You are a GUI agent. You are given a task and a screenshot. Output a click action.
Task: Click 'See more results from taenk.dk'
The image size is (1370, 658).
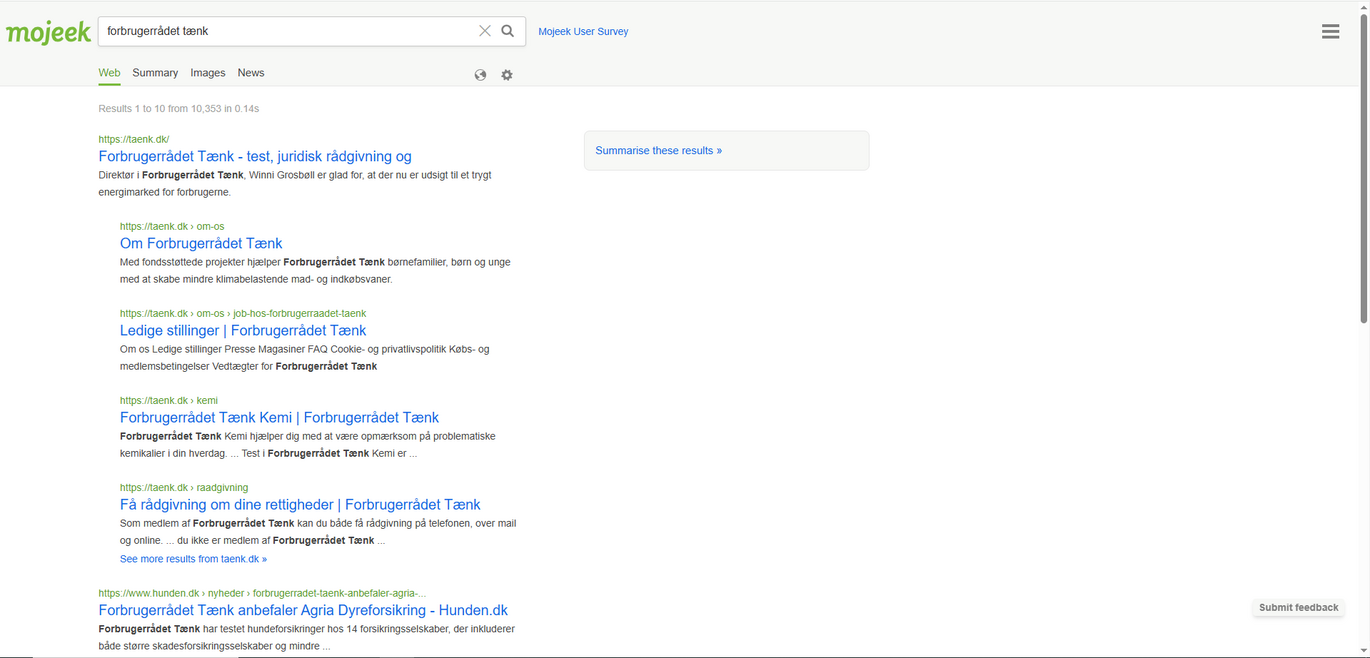pos(193,559)
